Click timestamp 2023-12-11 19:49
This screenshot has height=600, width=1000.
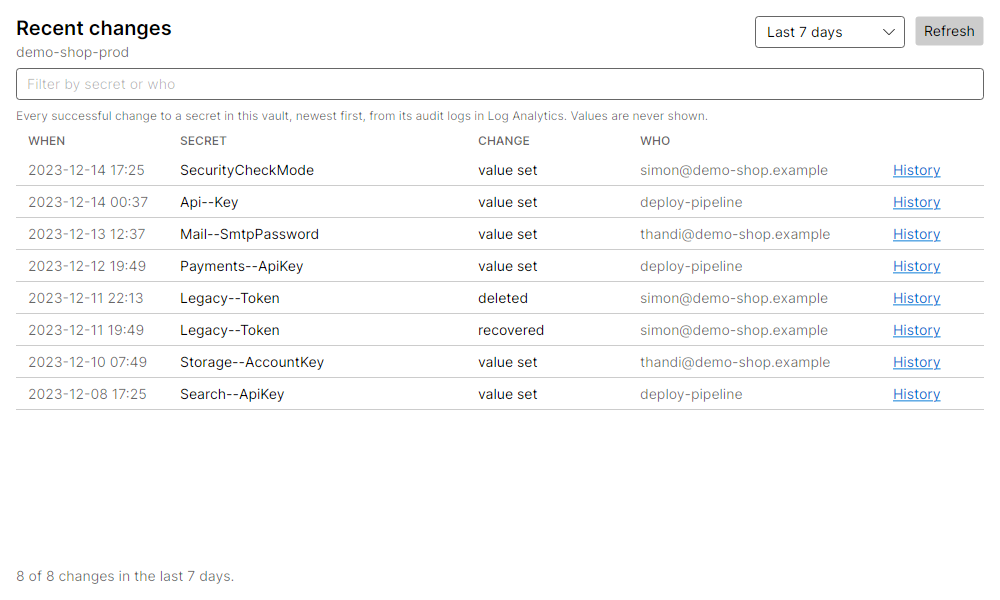click(86, 330)
